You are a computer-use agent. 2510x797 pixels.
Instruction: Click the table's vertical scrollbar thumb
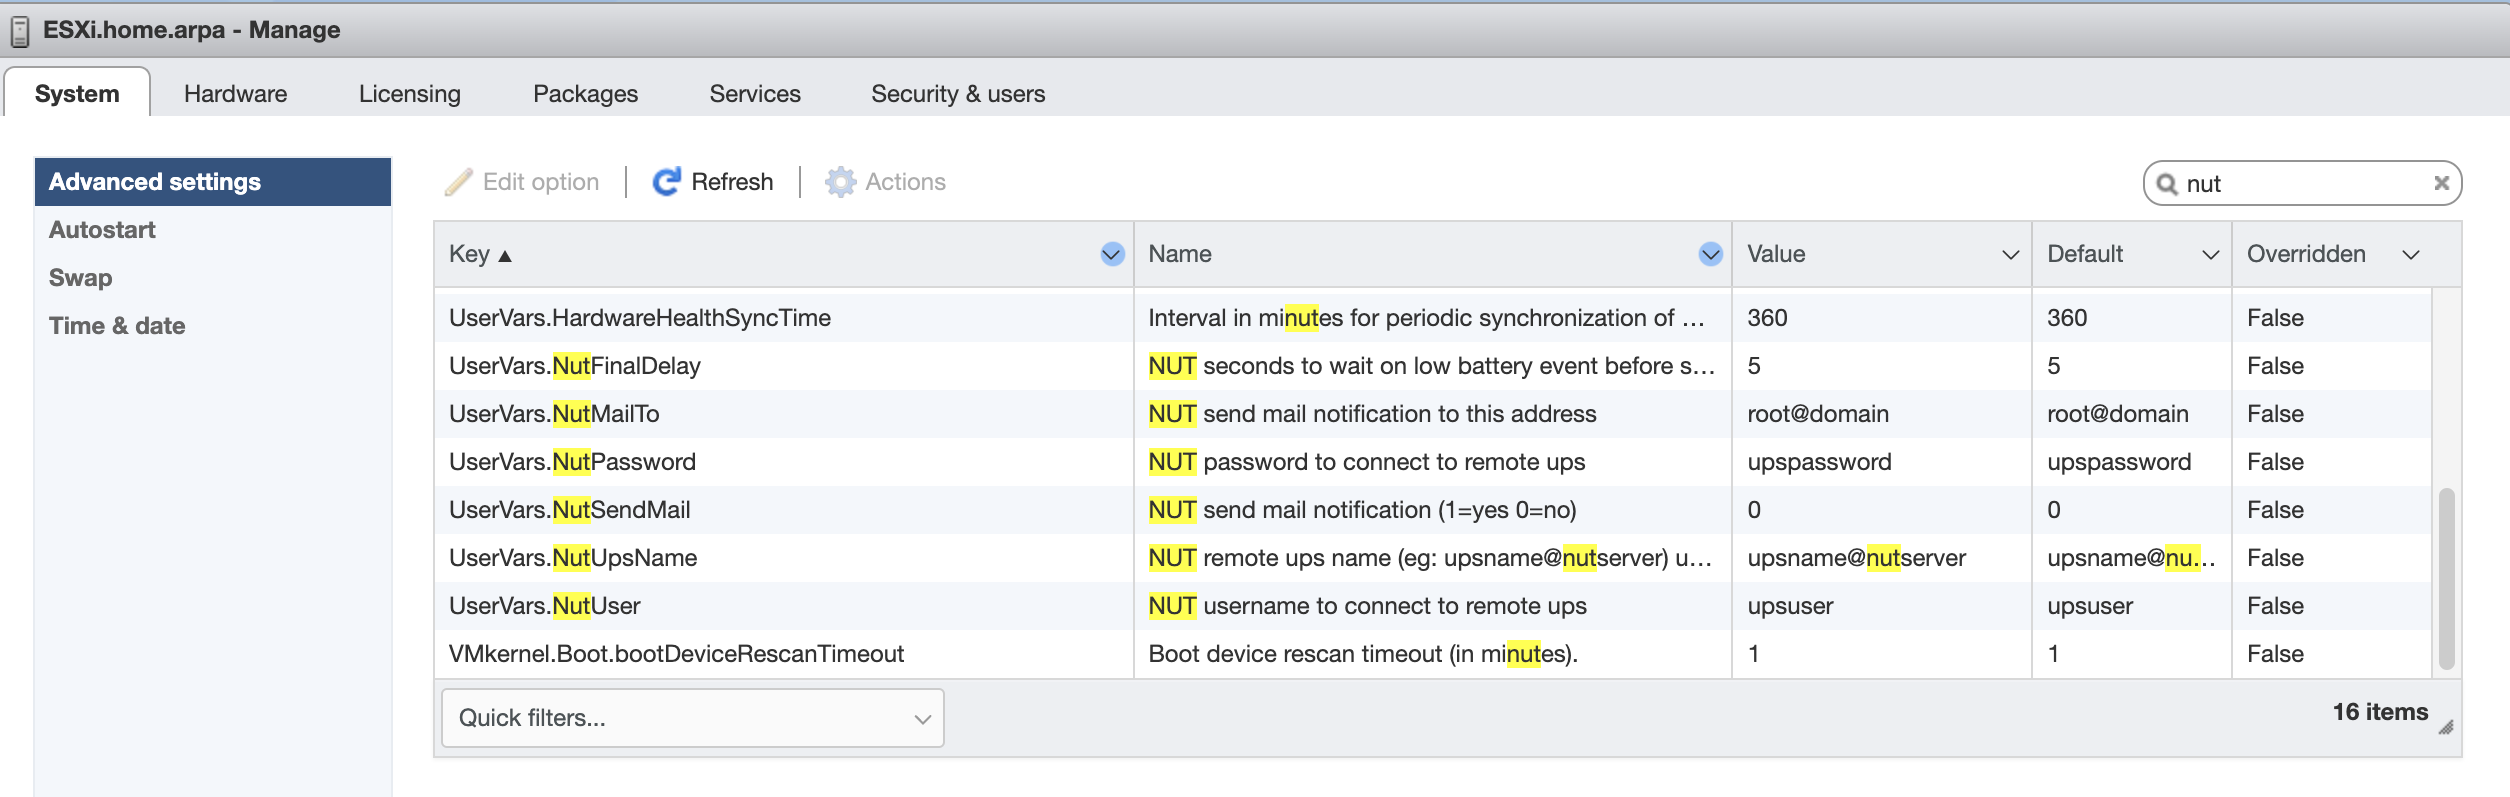coord(2446,578)
